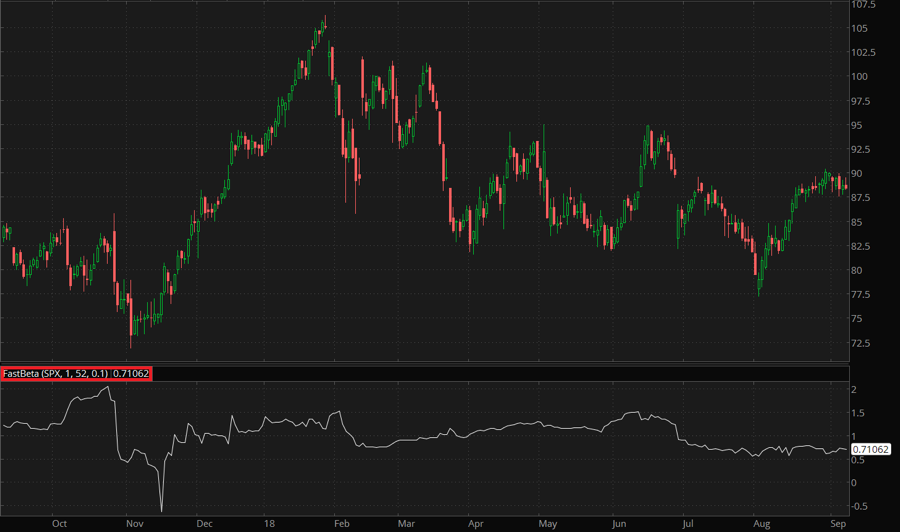Select the 87.5 price axis label
This screenshot has height=532, width=900.
pos(863,198)
